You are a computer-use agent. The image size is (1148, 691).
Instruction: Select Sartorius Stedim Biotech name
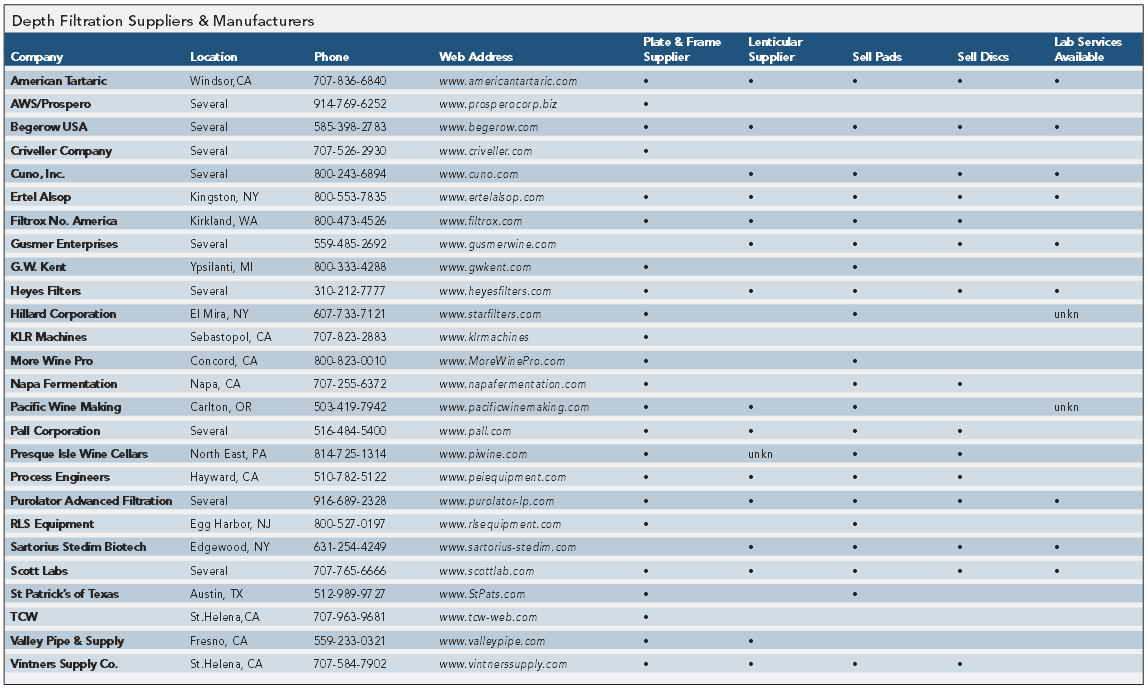(x=78, y=548)
